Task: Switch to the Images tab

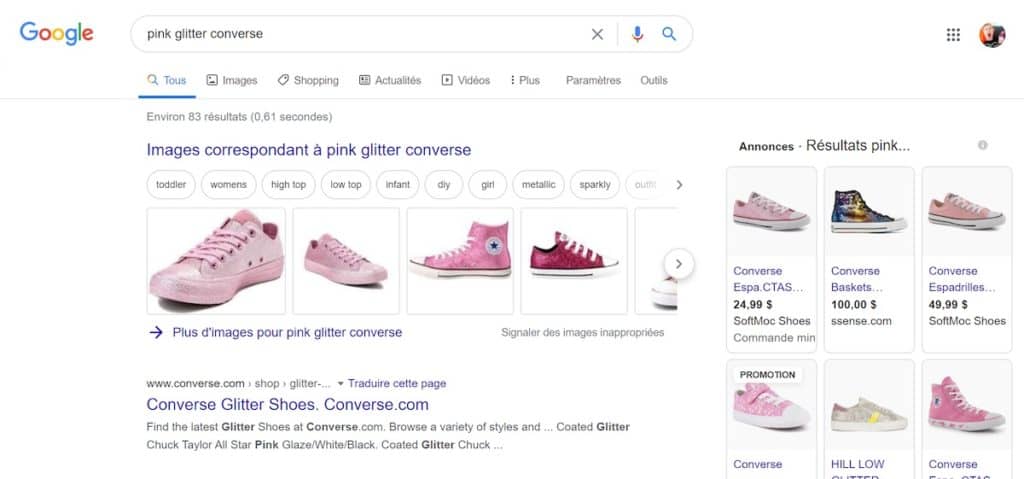Action: point(232,80)
